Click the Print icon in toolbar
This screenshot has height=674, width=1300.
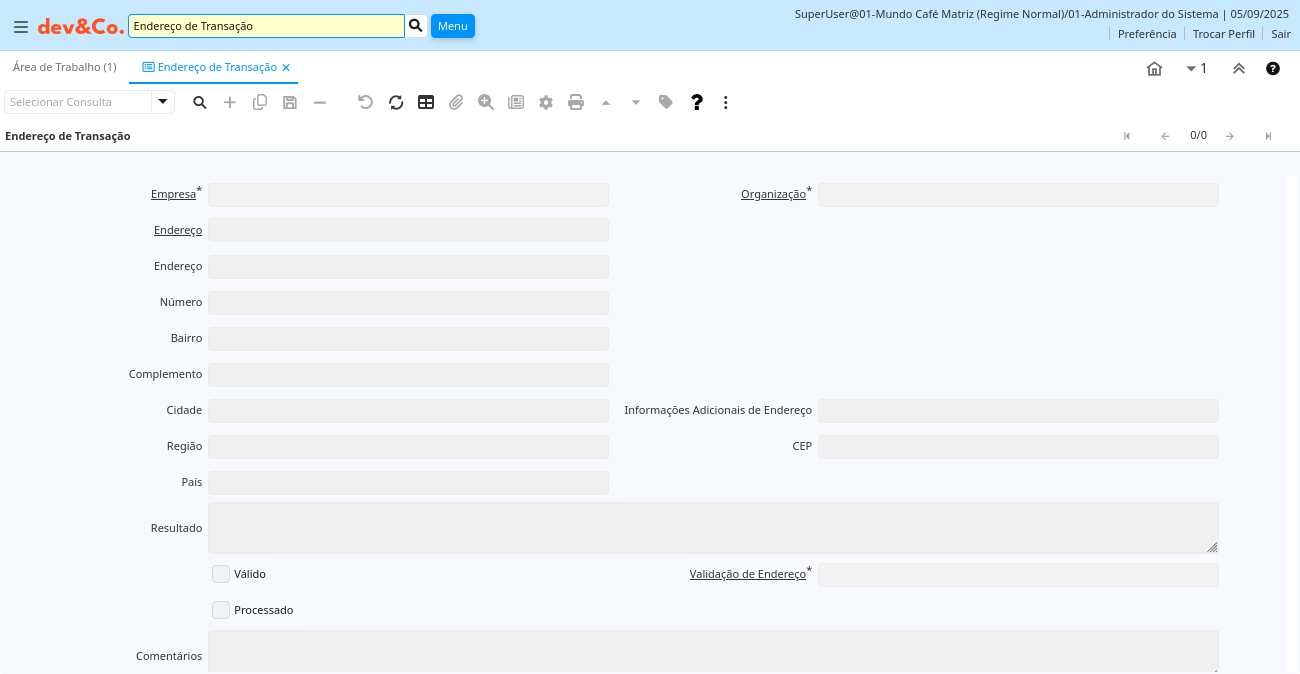coord(576,102)
